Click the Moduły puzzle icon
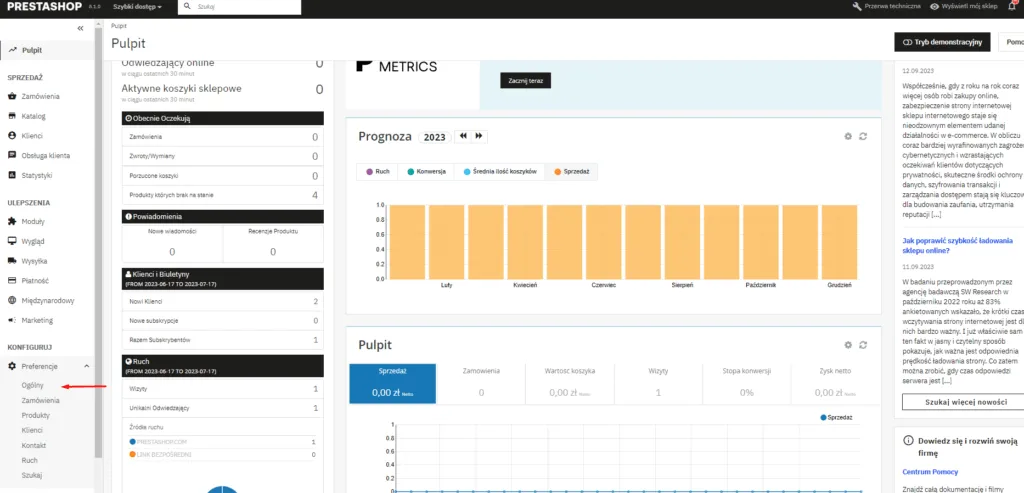 [x=12, y=221]
